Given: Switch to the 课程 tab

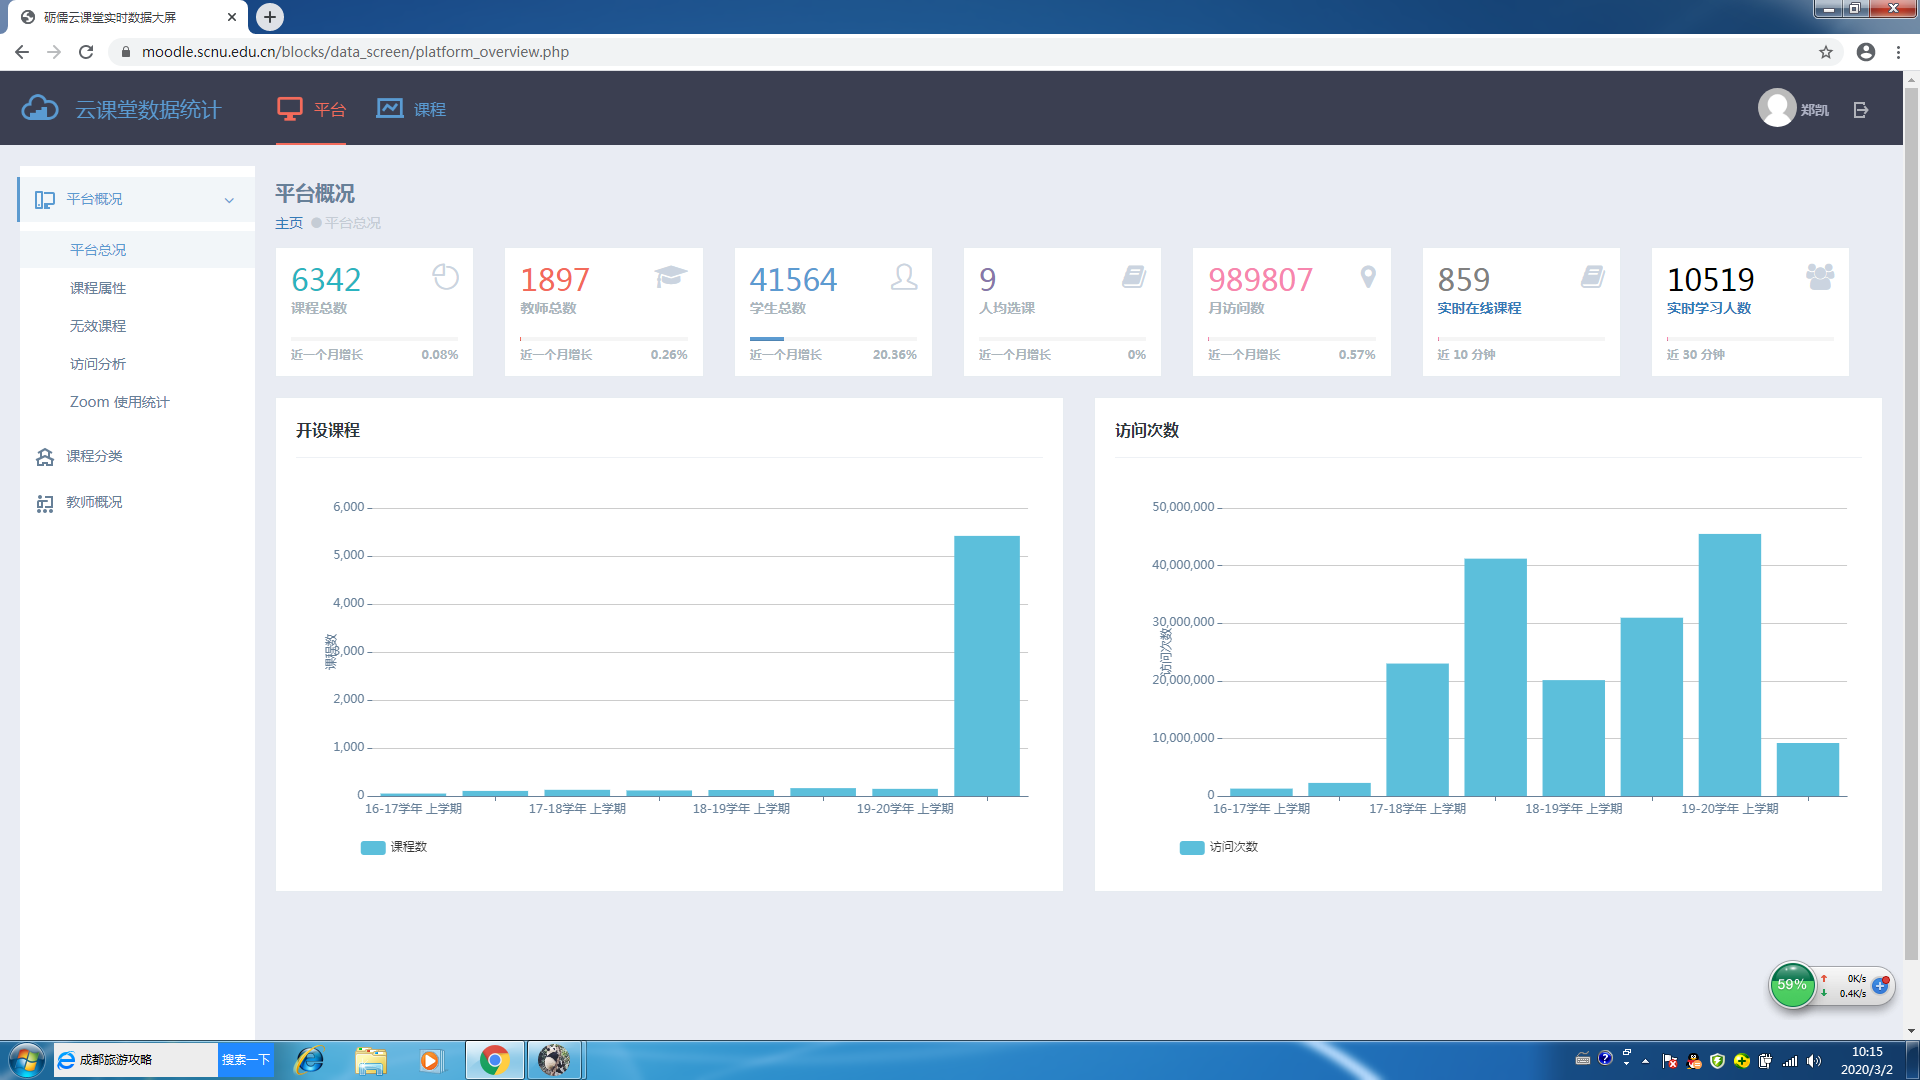Looking at the screenshot, I should point(411,109).
